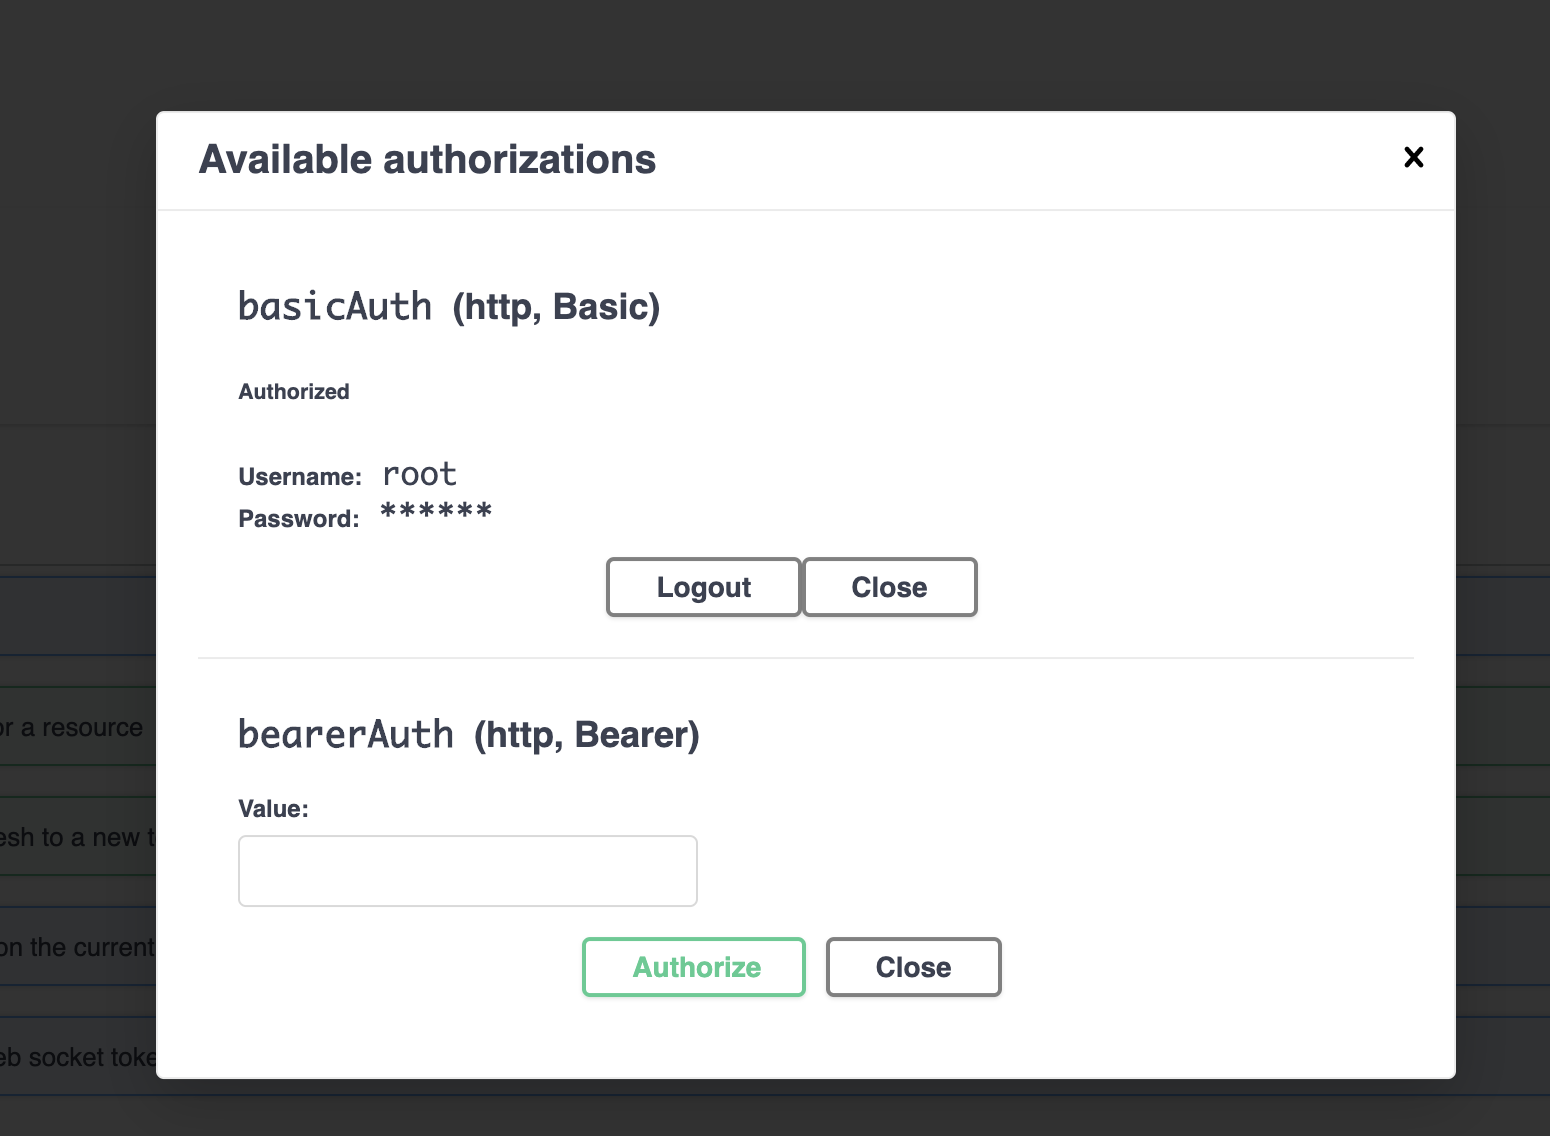
Task: Click the Username field label
Action: click(x=299, y=477)
